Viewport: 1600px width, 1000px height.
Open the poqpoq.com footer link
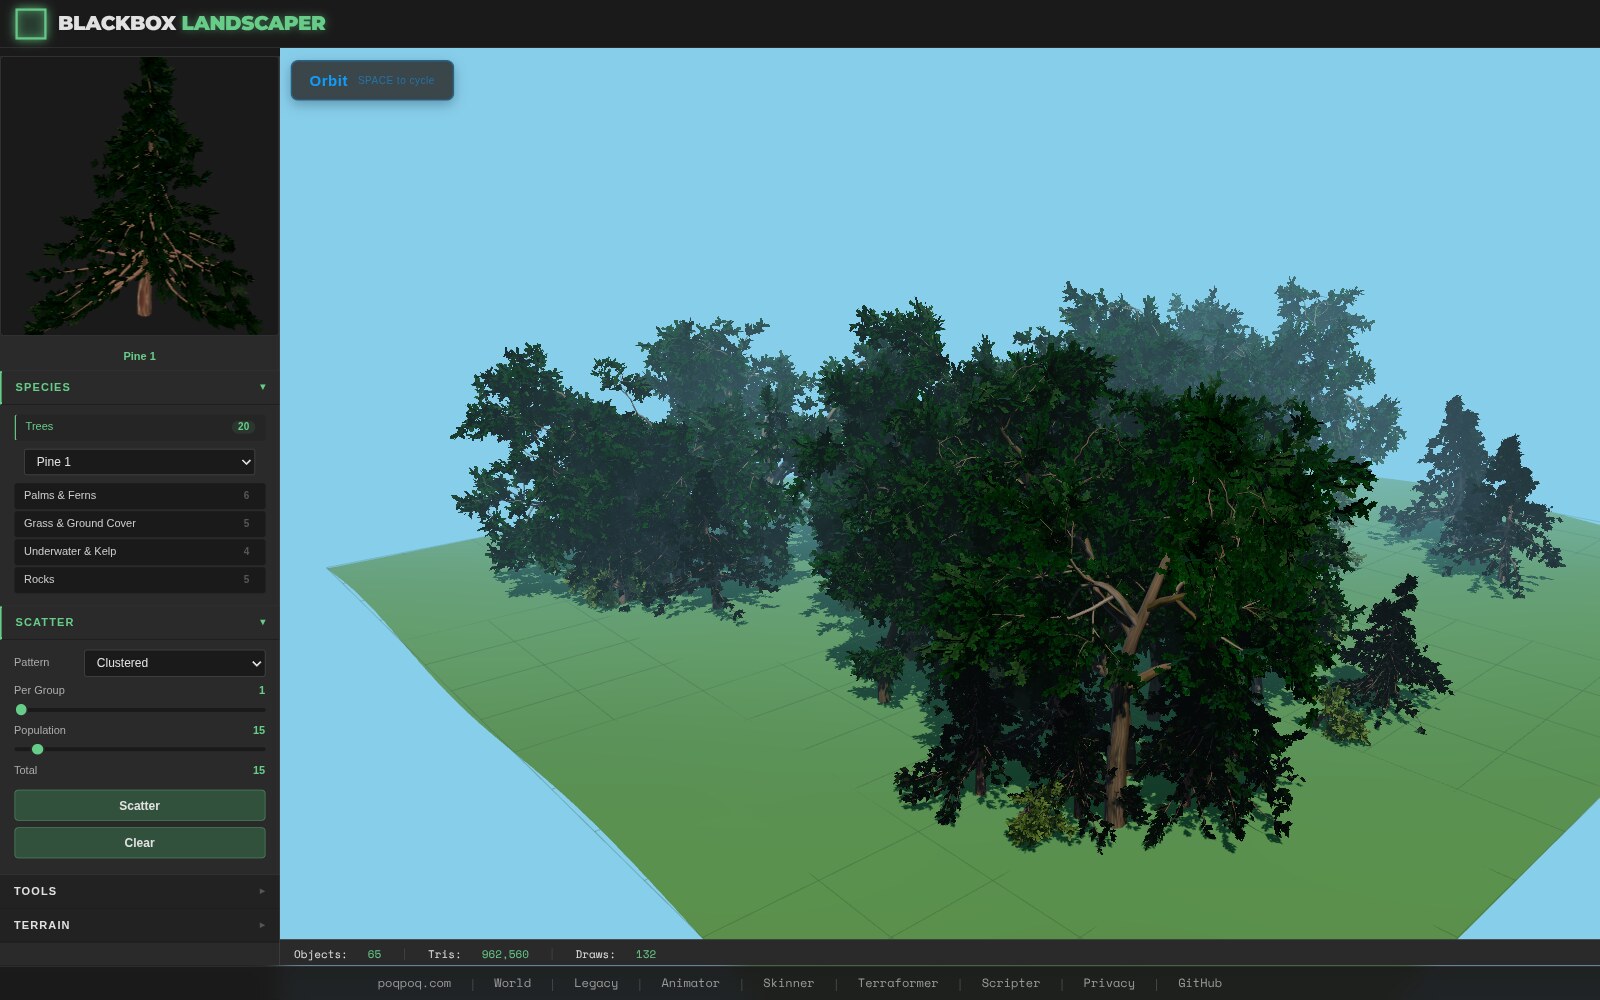pos(414,983)
